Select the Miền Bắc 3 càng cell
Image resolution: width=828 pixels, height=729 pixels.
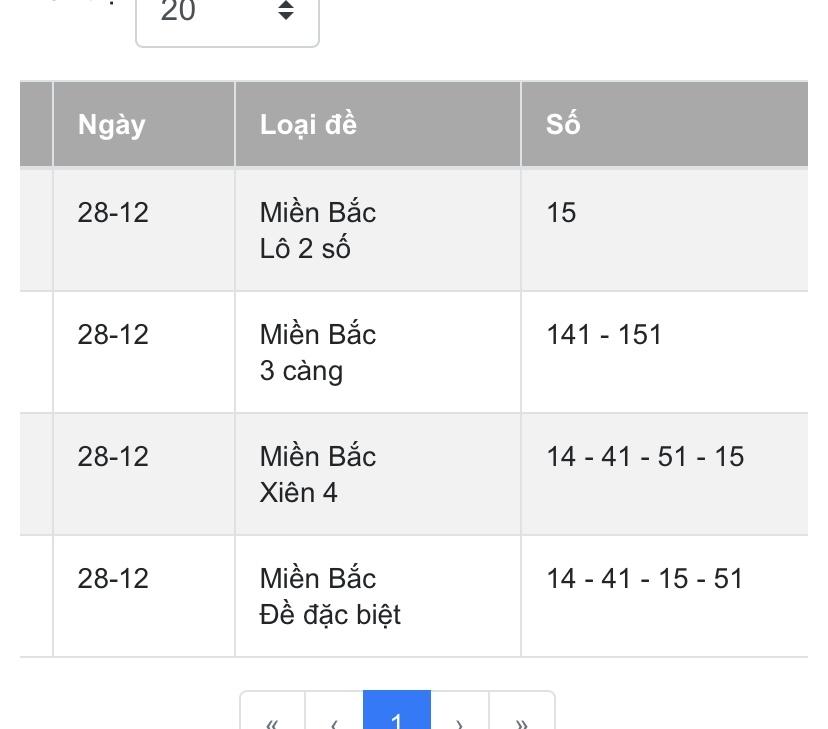point(318,352)
